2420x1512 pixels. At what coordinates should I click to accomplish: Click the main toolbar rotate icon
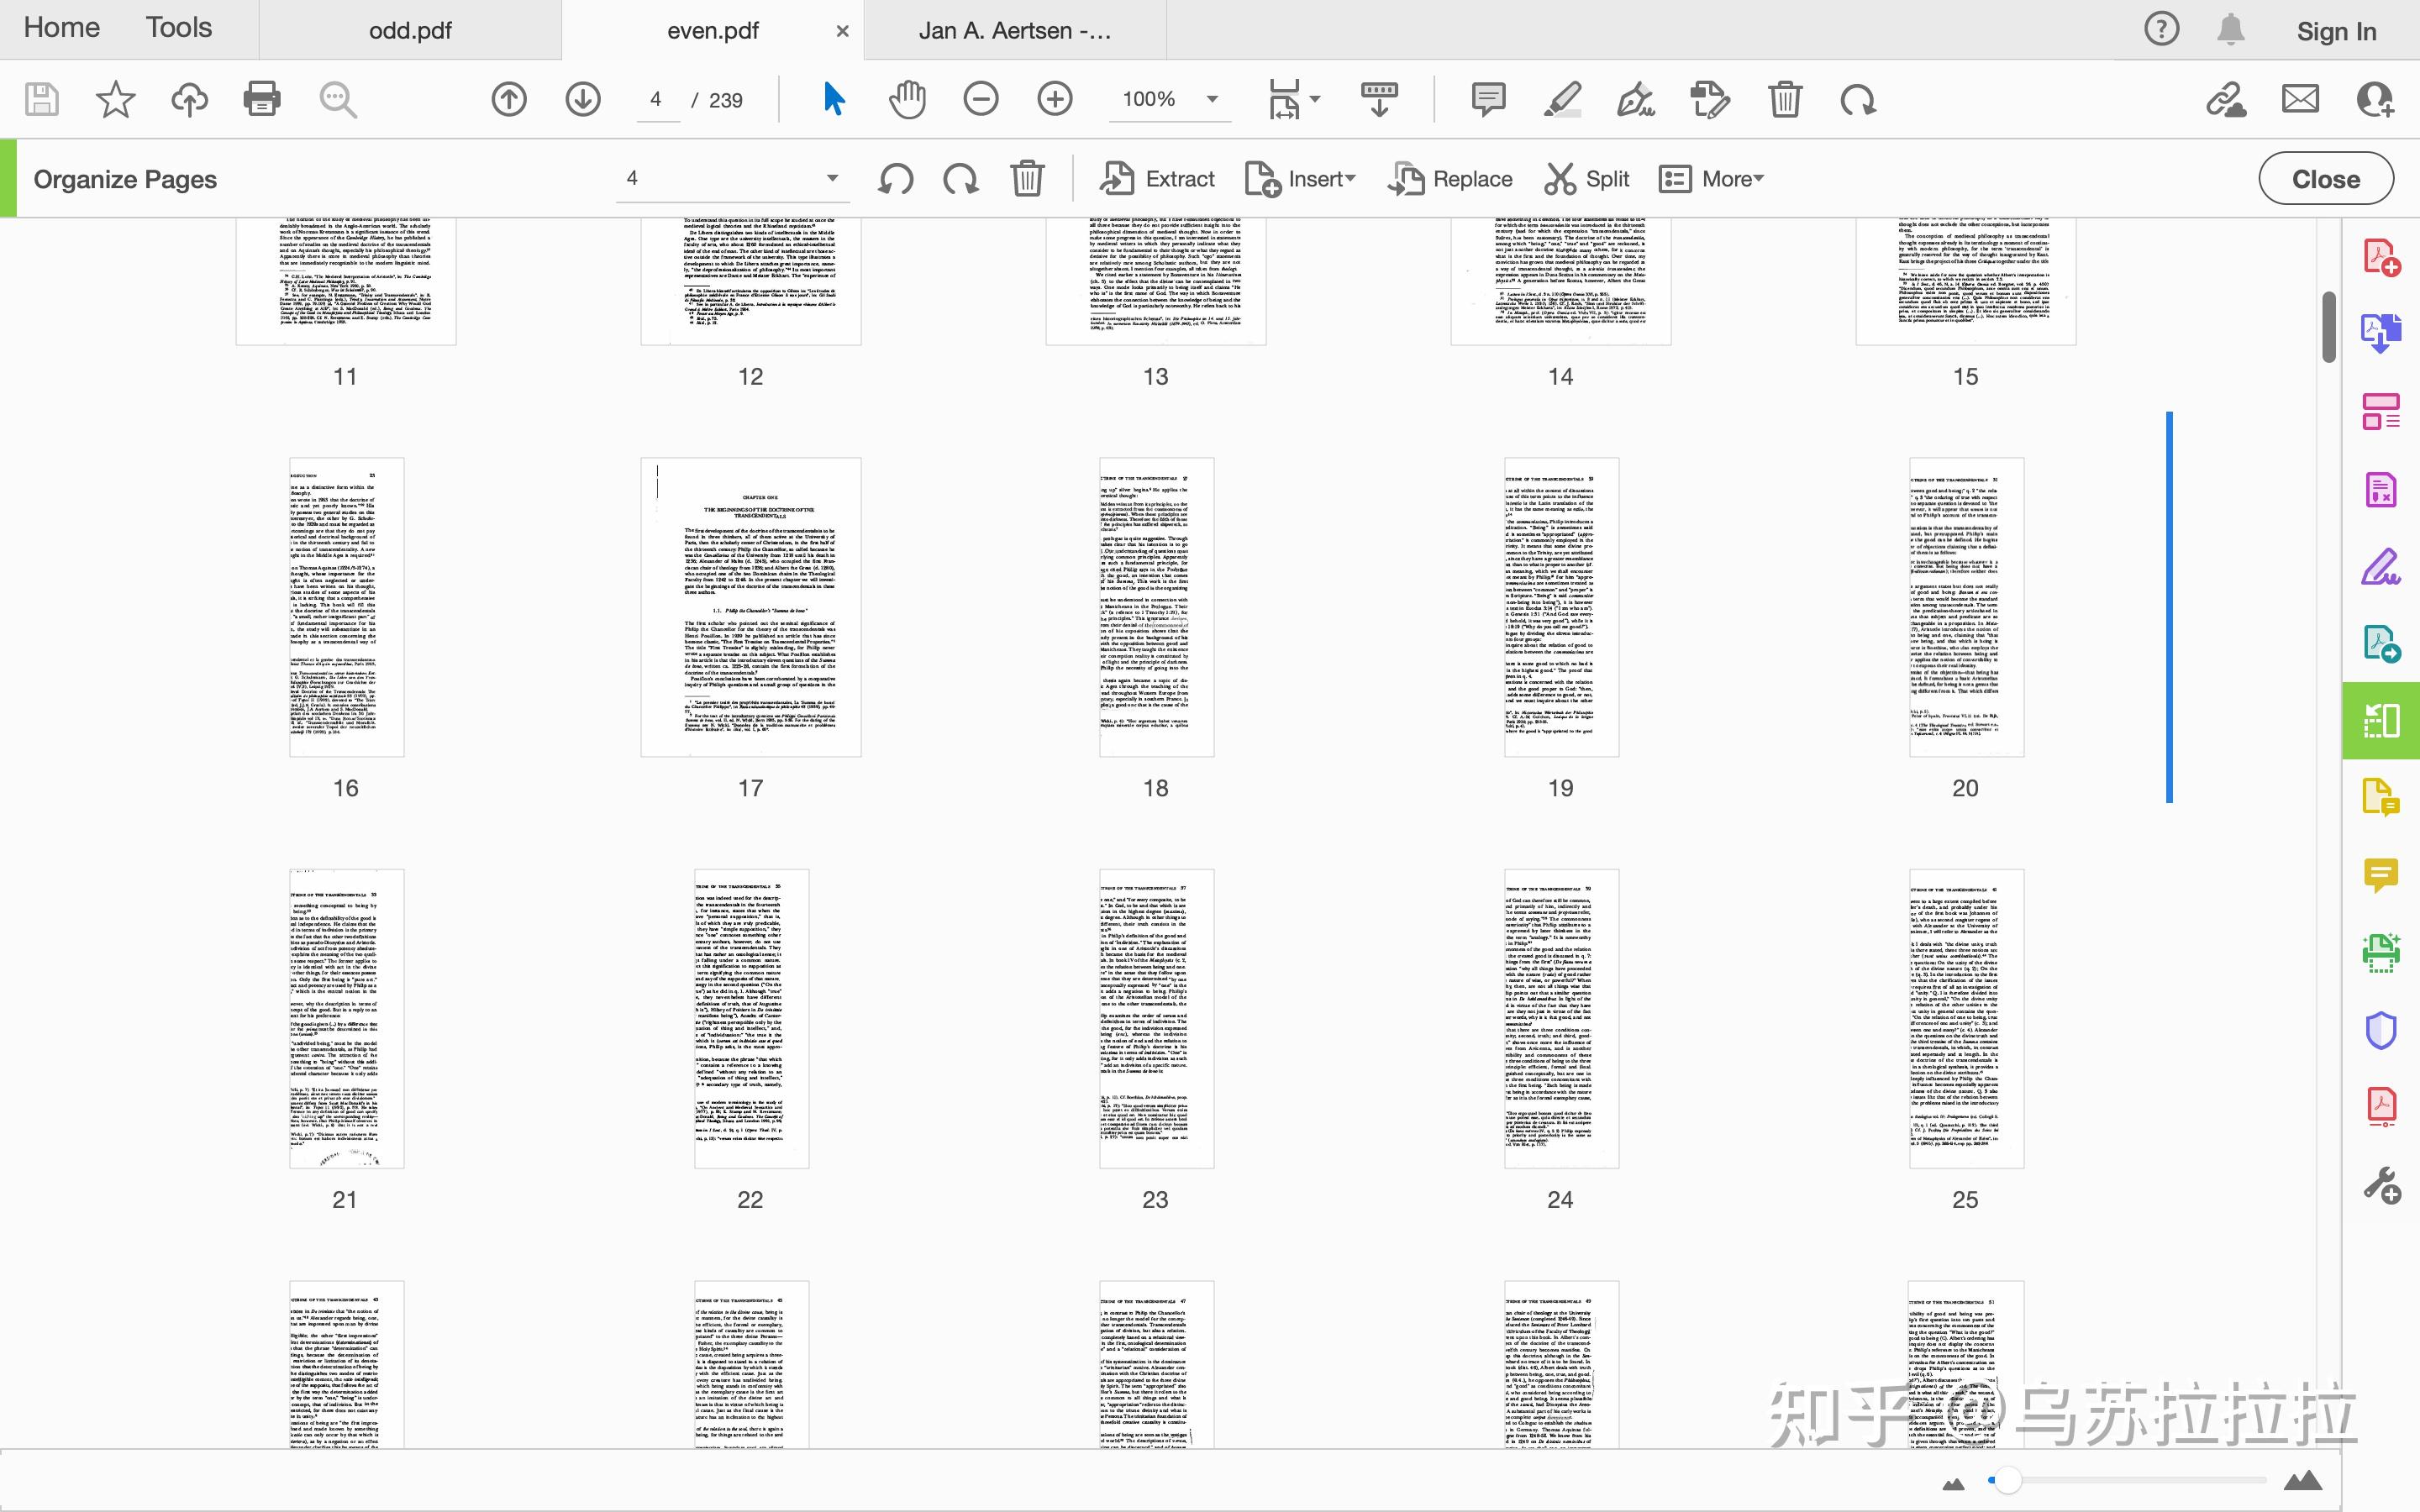click(1858, 99)
